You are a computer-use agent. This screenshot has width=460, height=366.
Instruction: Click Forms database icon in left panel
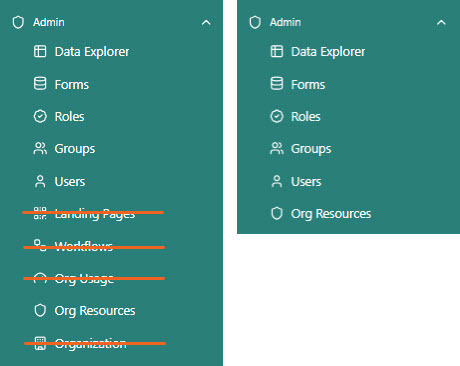click(40, 84)
